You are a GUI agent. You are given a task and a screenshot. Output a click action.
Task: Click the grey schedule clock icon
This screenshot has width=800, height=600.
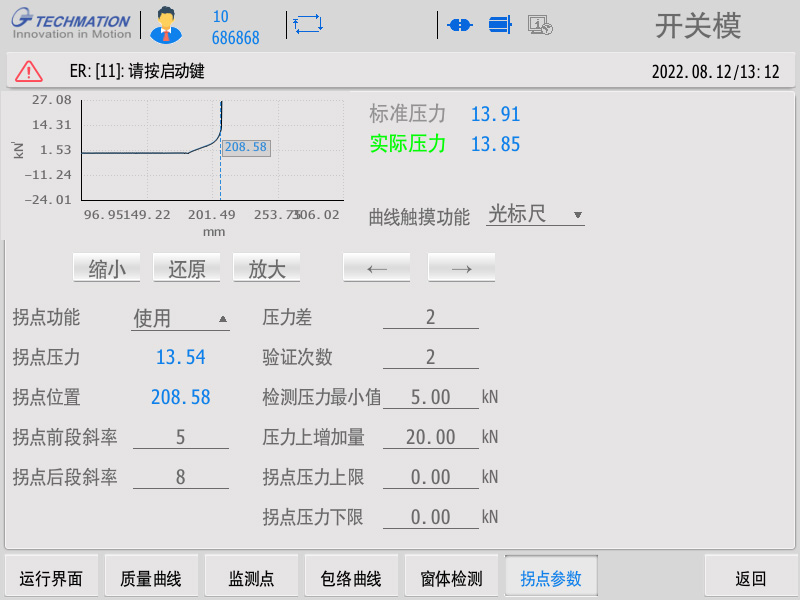[x=540, y=26]
